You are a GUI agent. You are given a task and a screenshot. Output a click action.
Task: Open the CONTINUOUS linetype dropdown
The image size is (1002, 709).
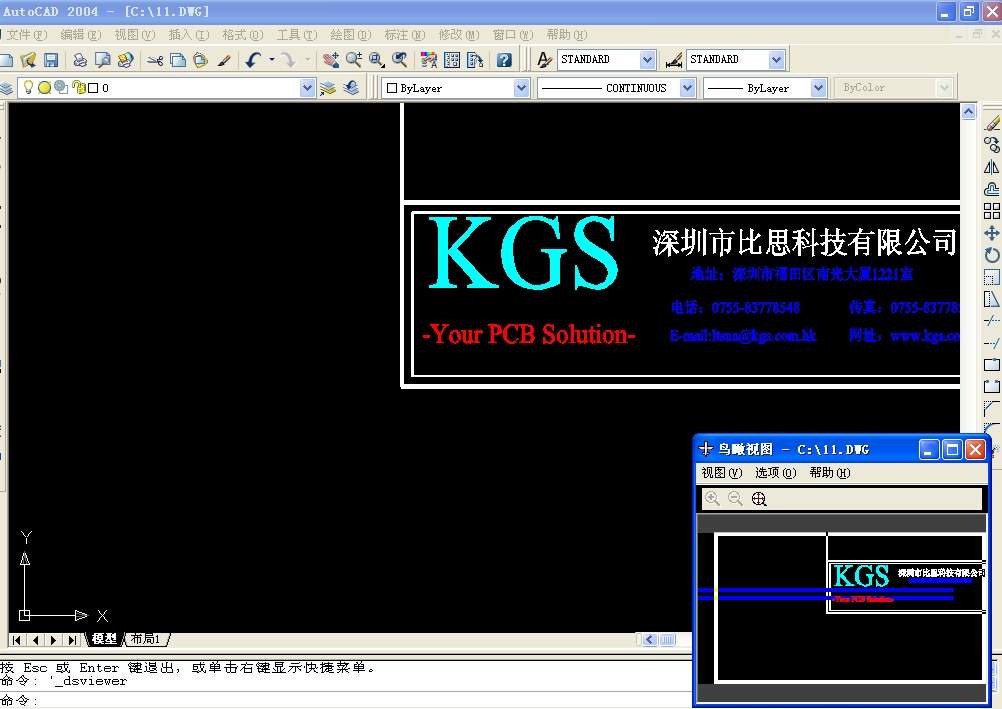pos(687,88)
